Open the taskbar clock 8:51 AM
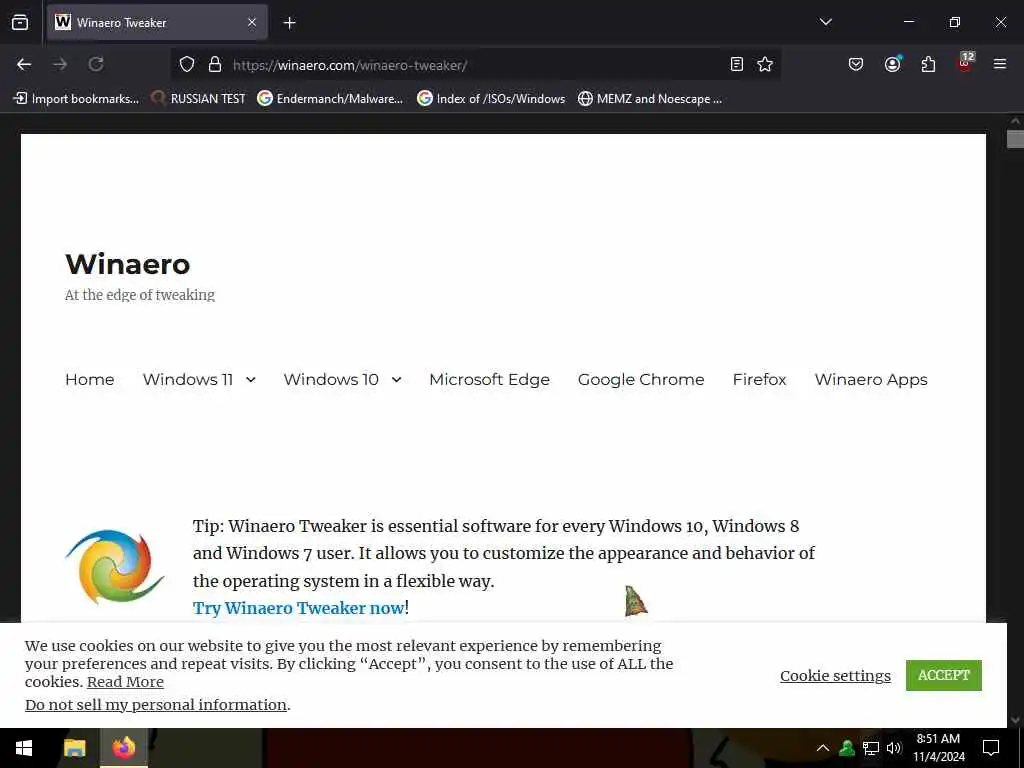The image size is (1024, 768). pos(938,748)
